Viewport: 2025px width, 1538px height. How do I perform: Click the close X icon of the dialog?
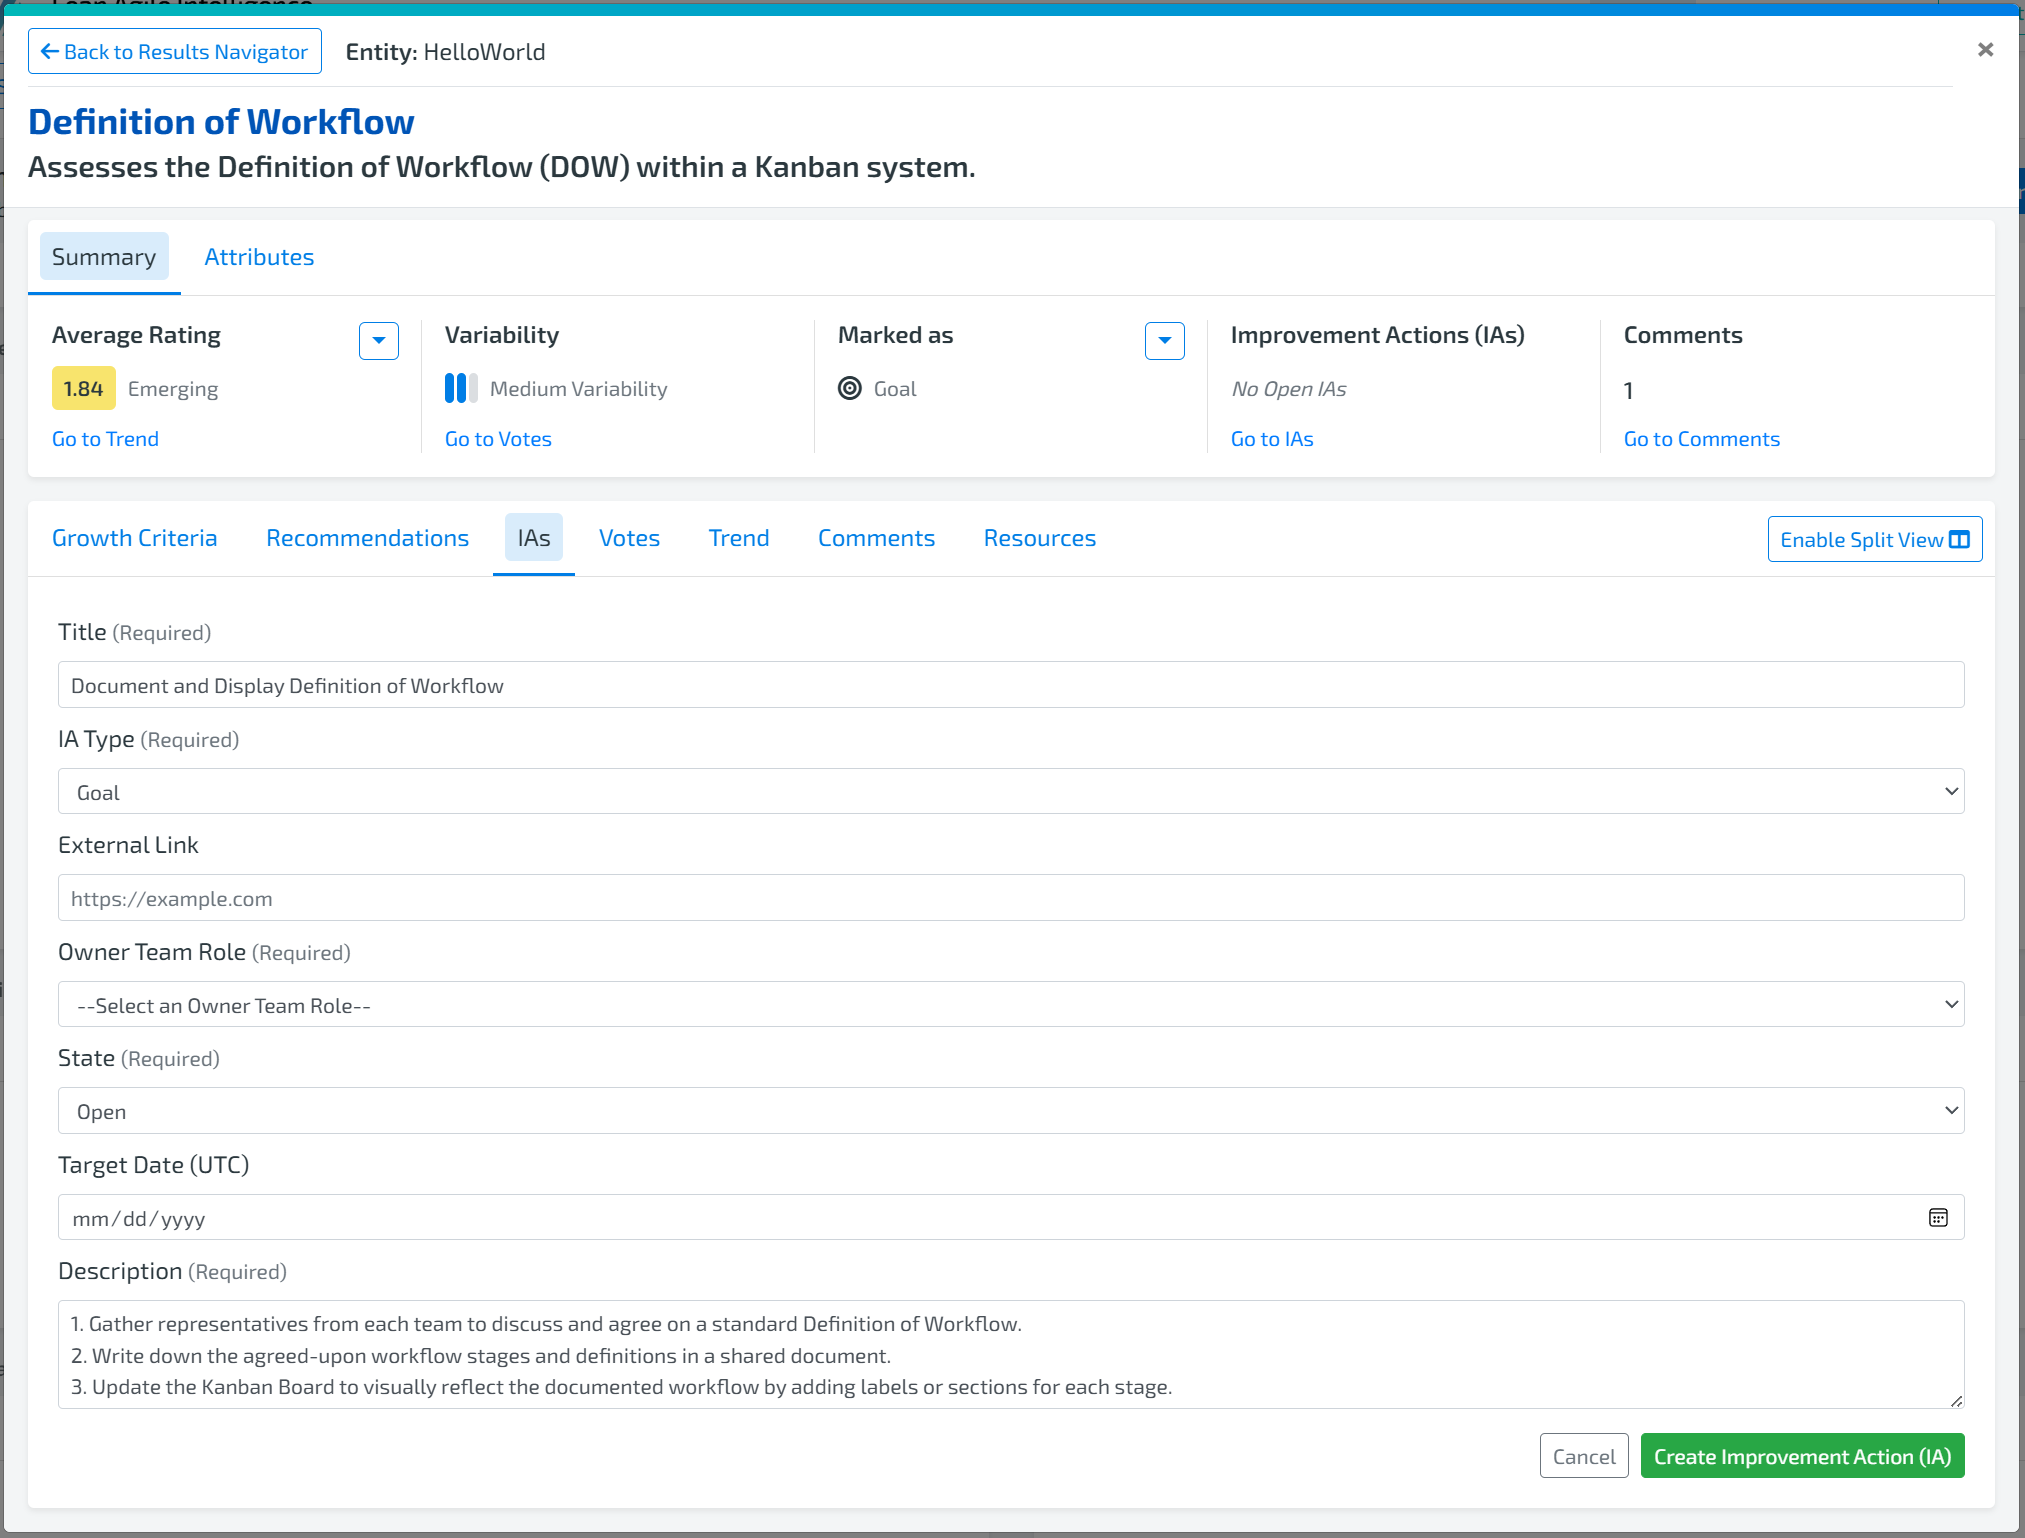click(x=1985, y=50)
